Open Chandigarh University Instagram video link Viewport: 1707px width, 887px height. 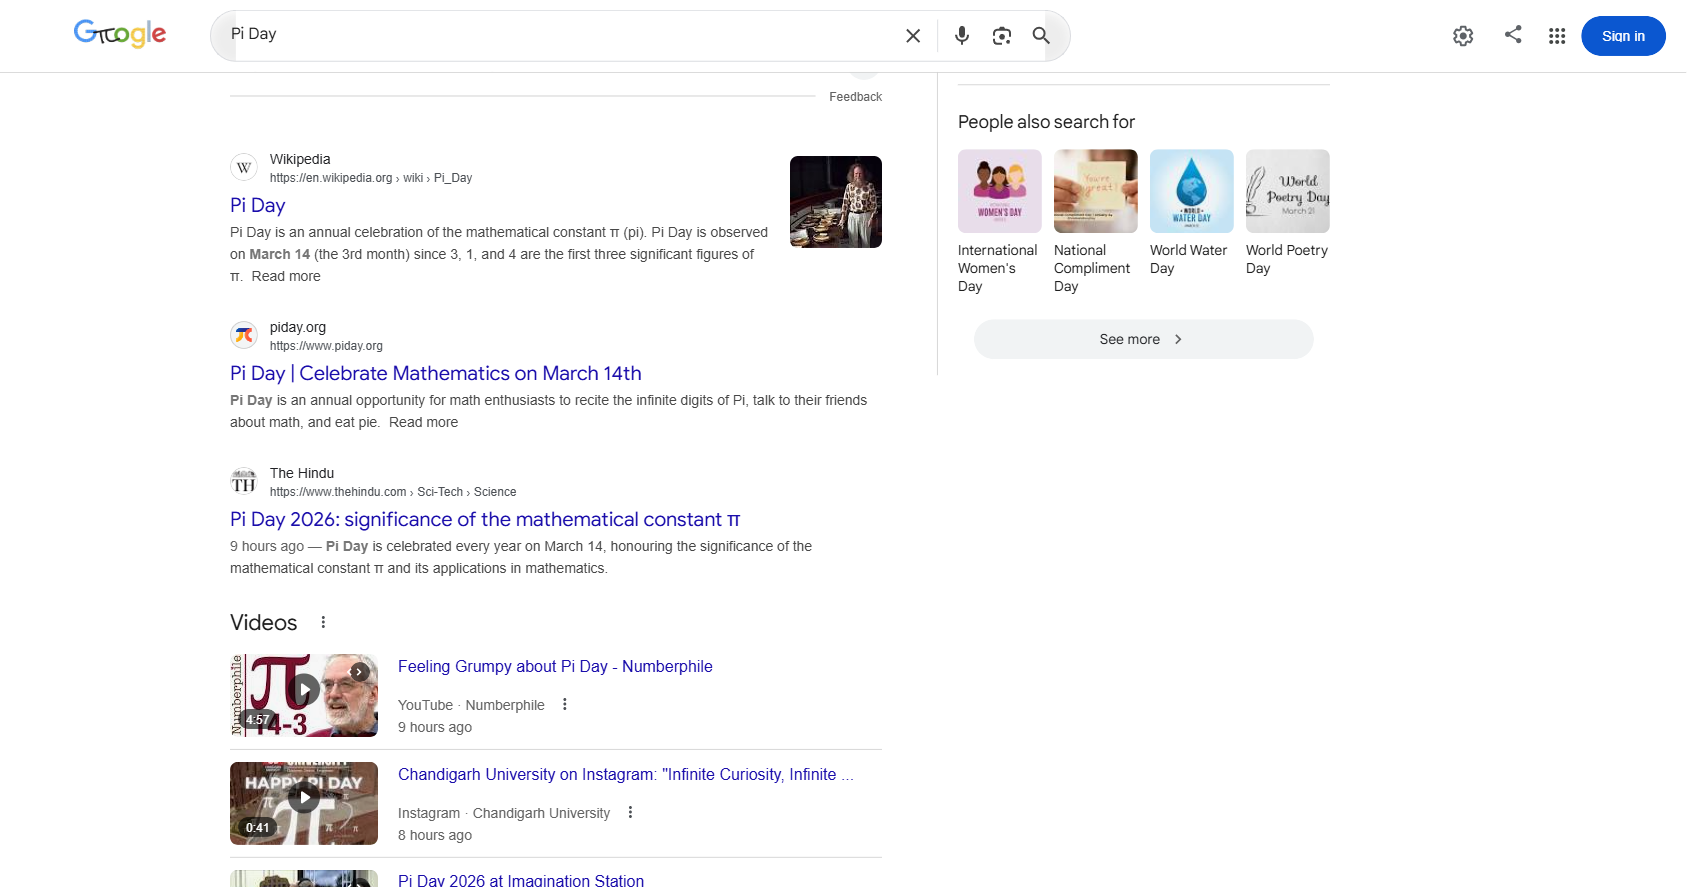(x=626, y=774)
